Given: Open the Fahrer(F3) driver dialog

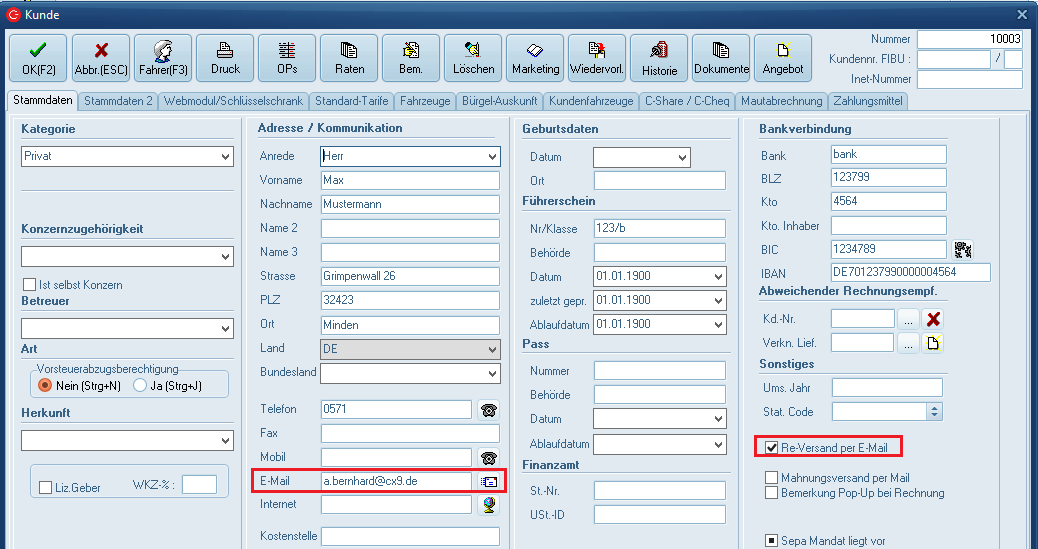Looking at the screenshot, I should point(162,58).
